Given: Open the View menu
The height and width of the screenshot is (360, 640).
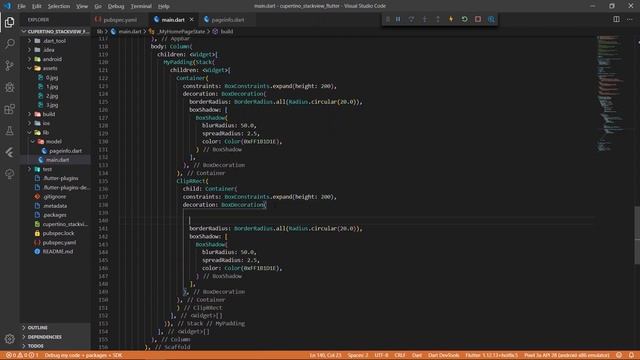Looking at the screenshot, I should coord(82,6).
